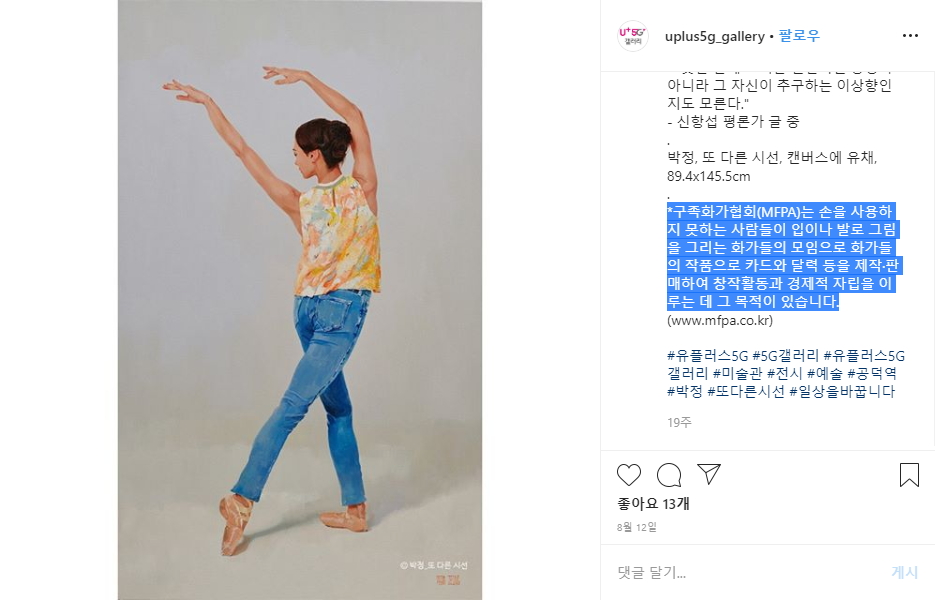Viewport: 935px width, 600px height.
Task: Click the dancer painting image
Action: click(300, 300)
